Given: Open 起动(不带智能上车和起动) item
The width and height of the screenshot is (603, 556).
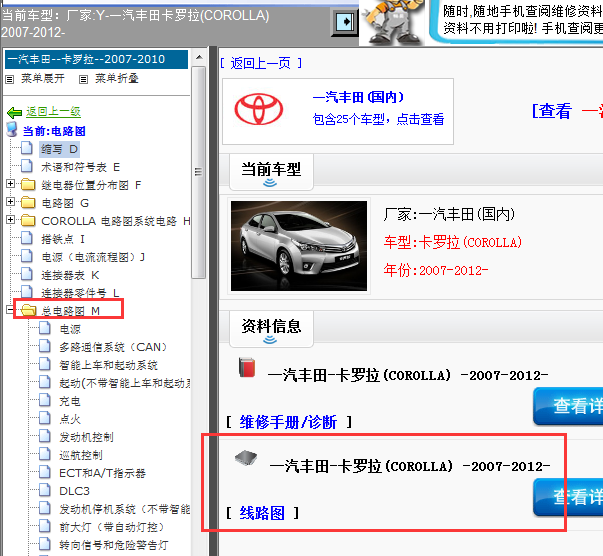Looking at the screenshot, I should (x=125, y=383).
